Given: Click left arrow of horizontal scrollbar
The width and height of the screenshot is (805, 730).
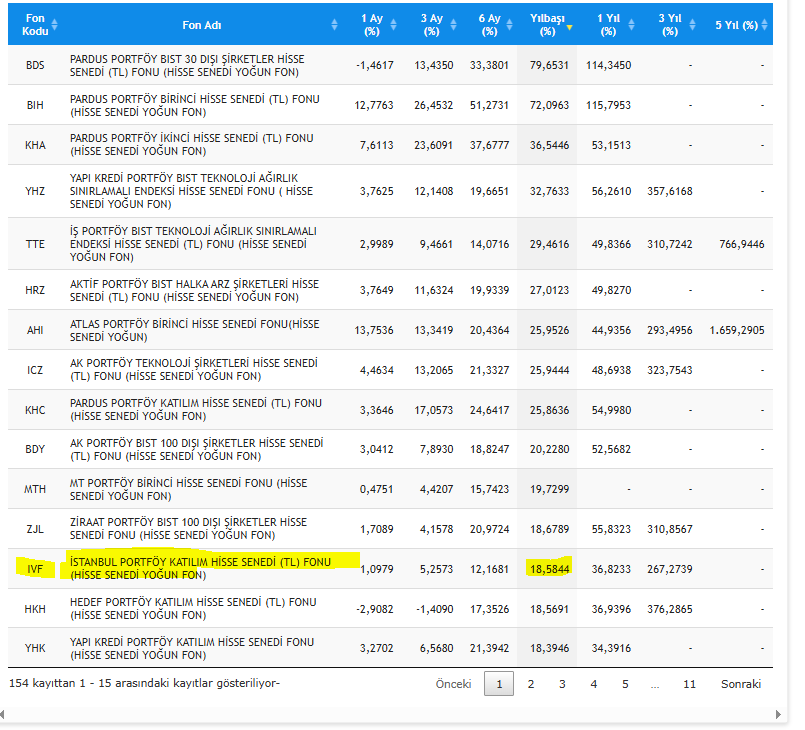Looking at the screenshot, I should point(2,714).
